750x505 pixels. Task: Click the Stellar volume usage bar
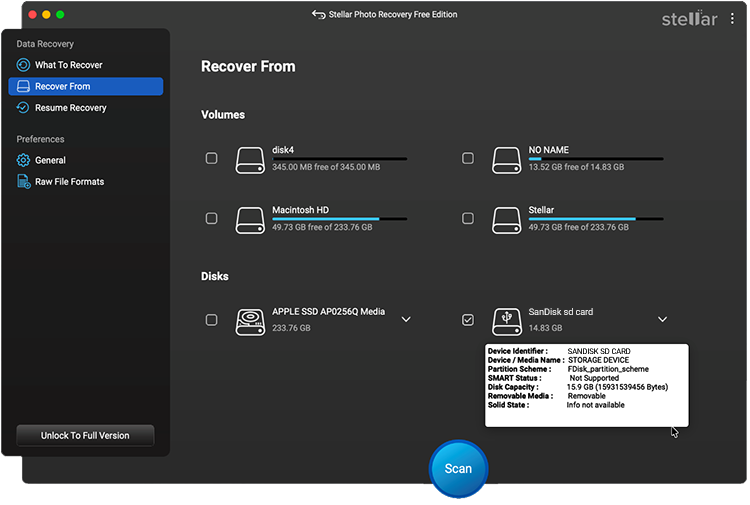pos(596,219)
